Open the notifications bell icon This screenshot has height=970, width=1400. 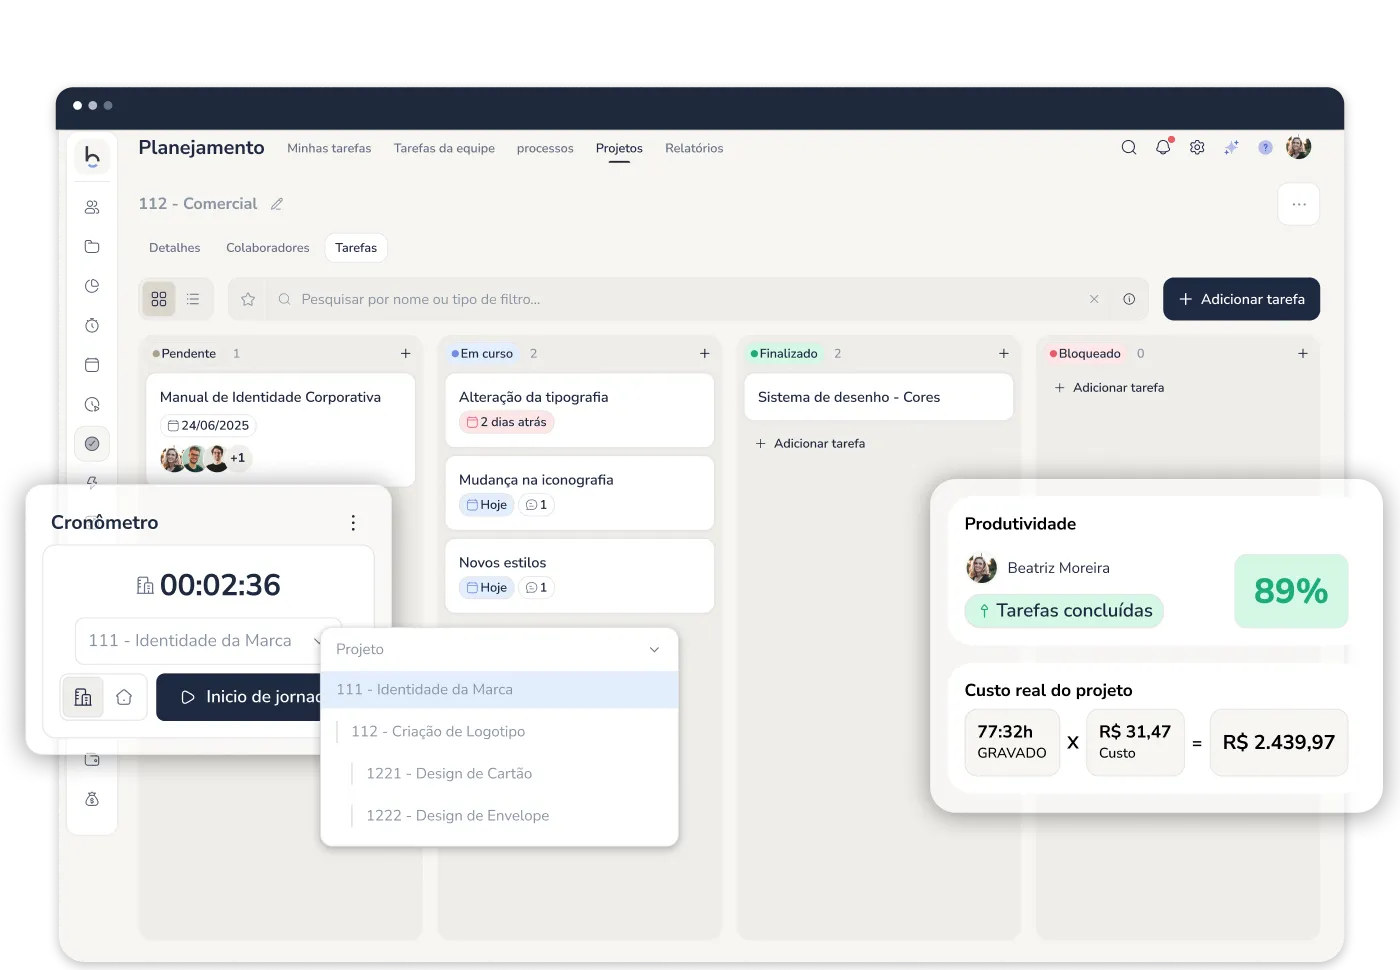(x=1163, y=148)
